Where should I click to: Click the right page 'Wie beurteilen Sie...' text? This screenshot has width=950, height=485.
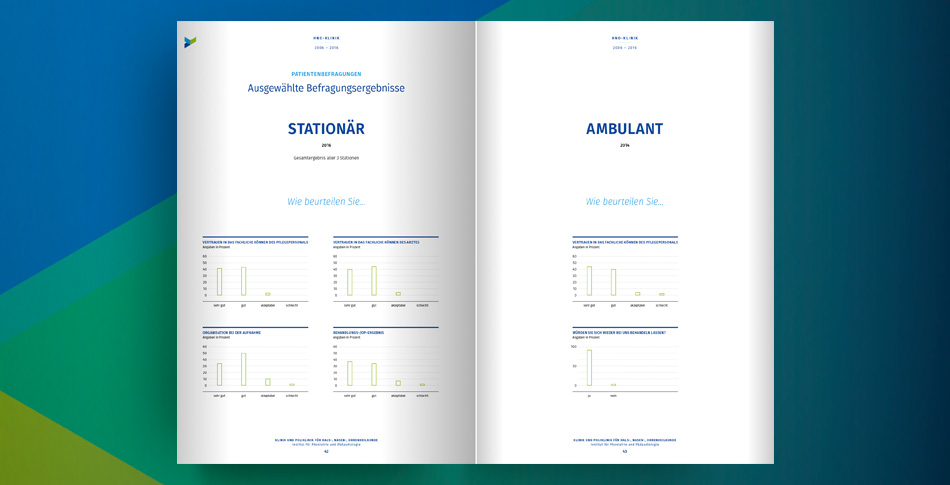pyautogui.click(x=624, y=201)
